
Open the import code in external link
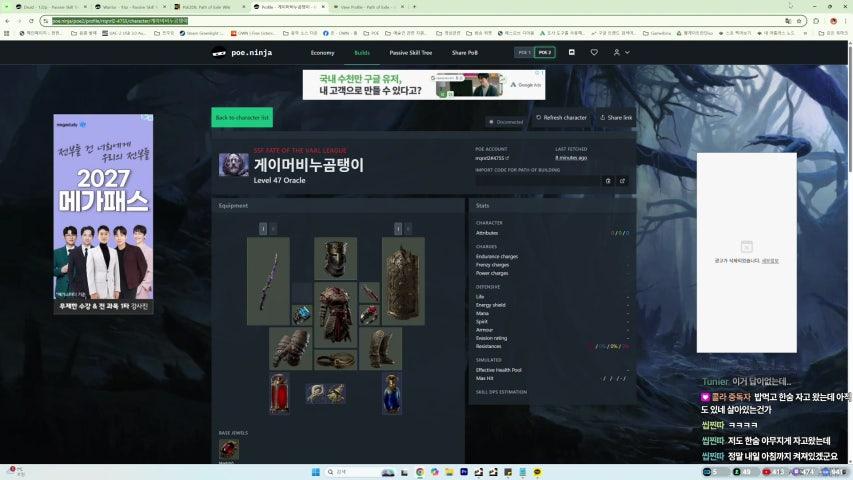pyautogui.click(x=622, y=181)
